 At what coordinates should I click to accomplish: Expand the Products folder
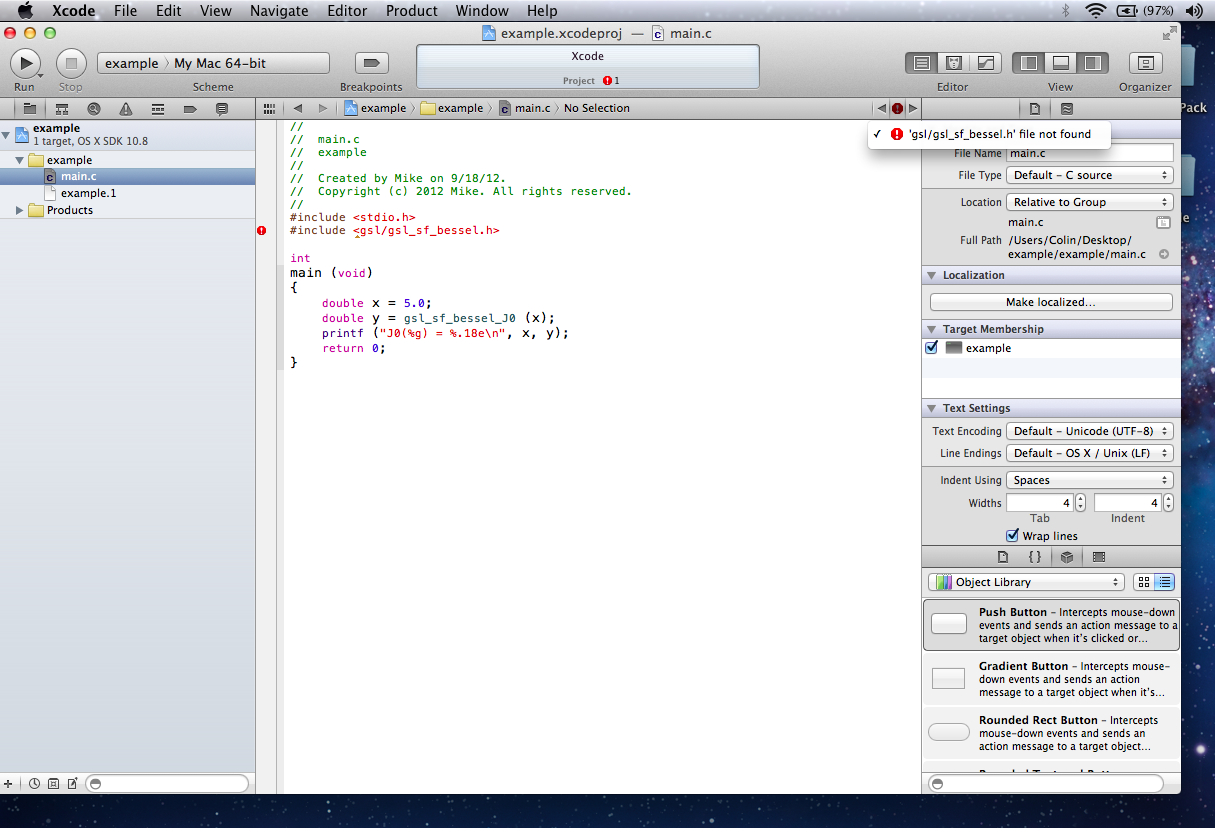[x=20, y=210]
